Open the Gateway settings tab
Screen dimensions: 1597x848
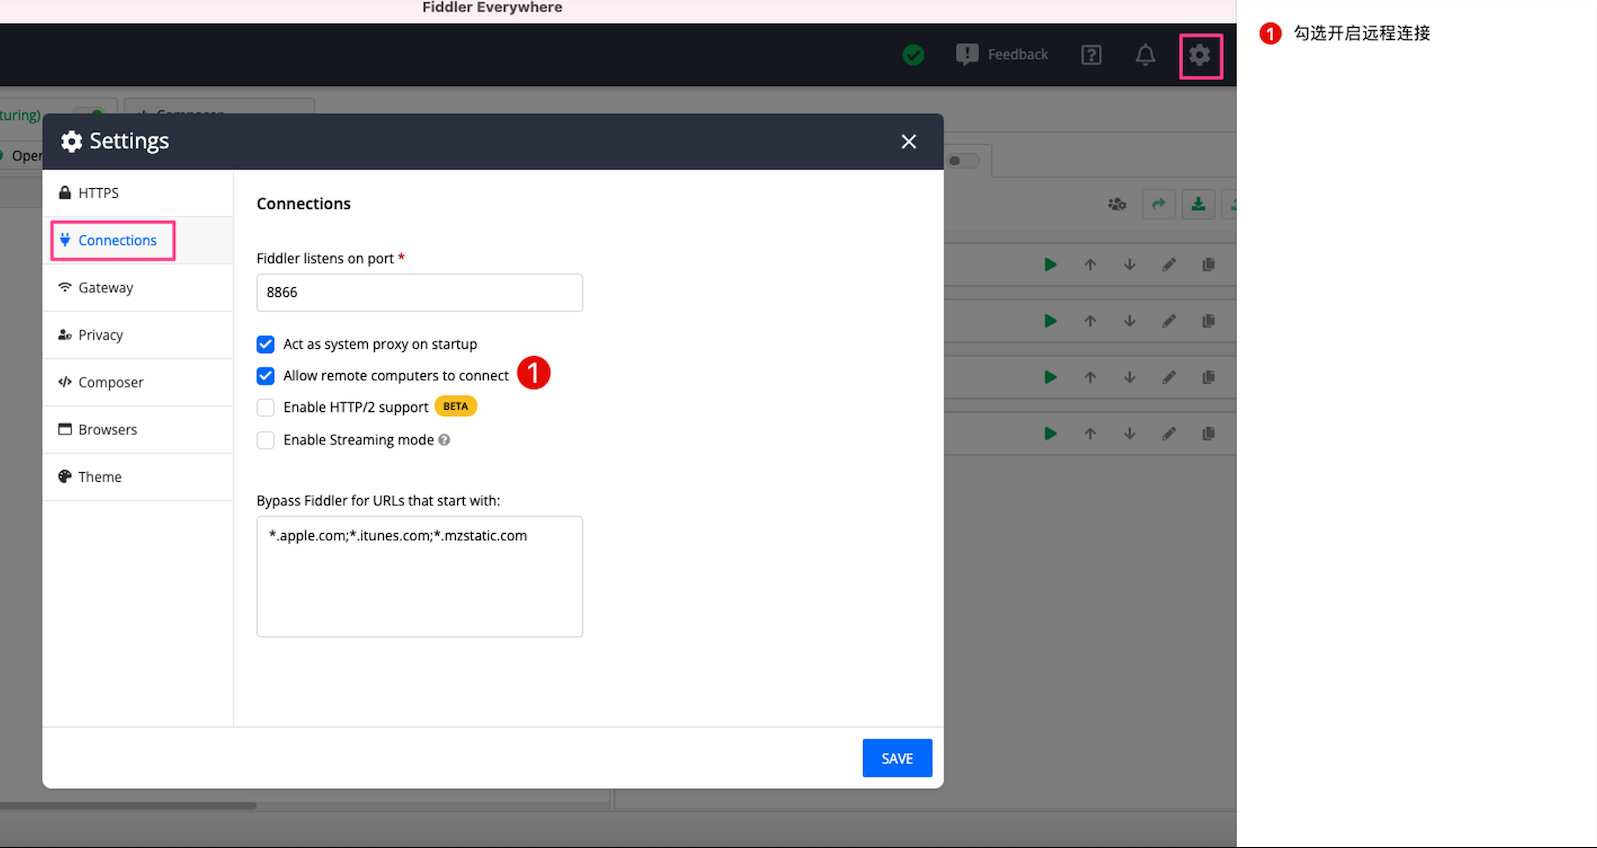(105, 288)
